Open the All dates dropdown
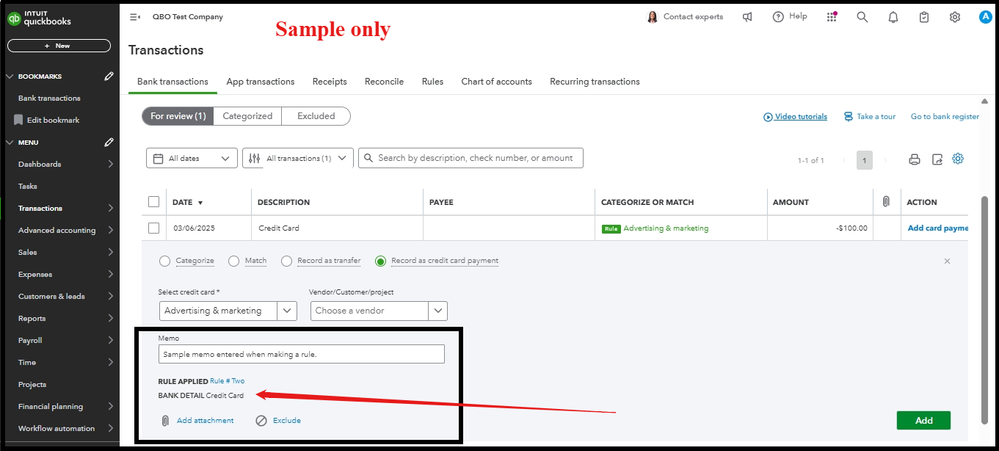 pyautogui.click(x=192, y=159)
